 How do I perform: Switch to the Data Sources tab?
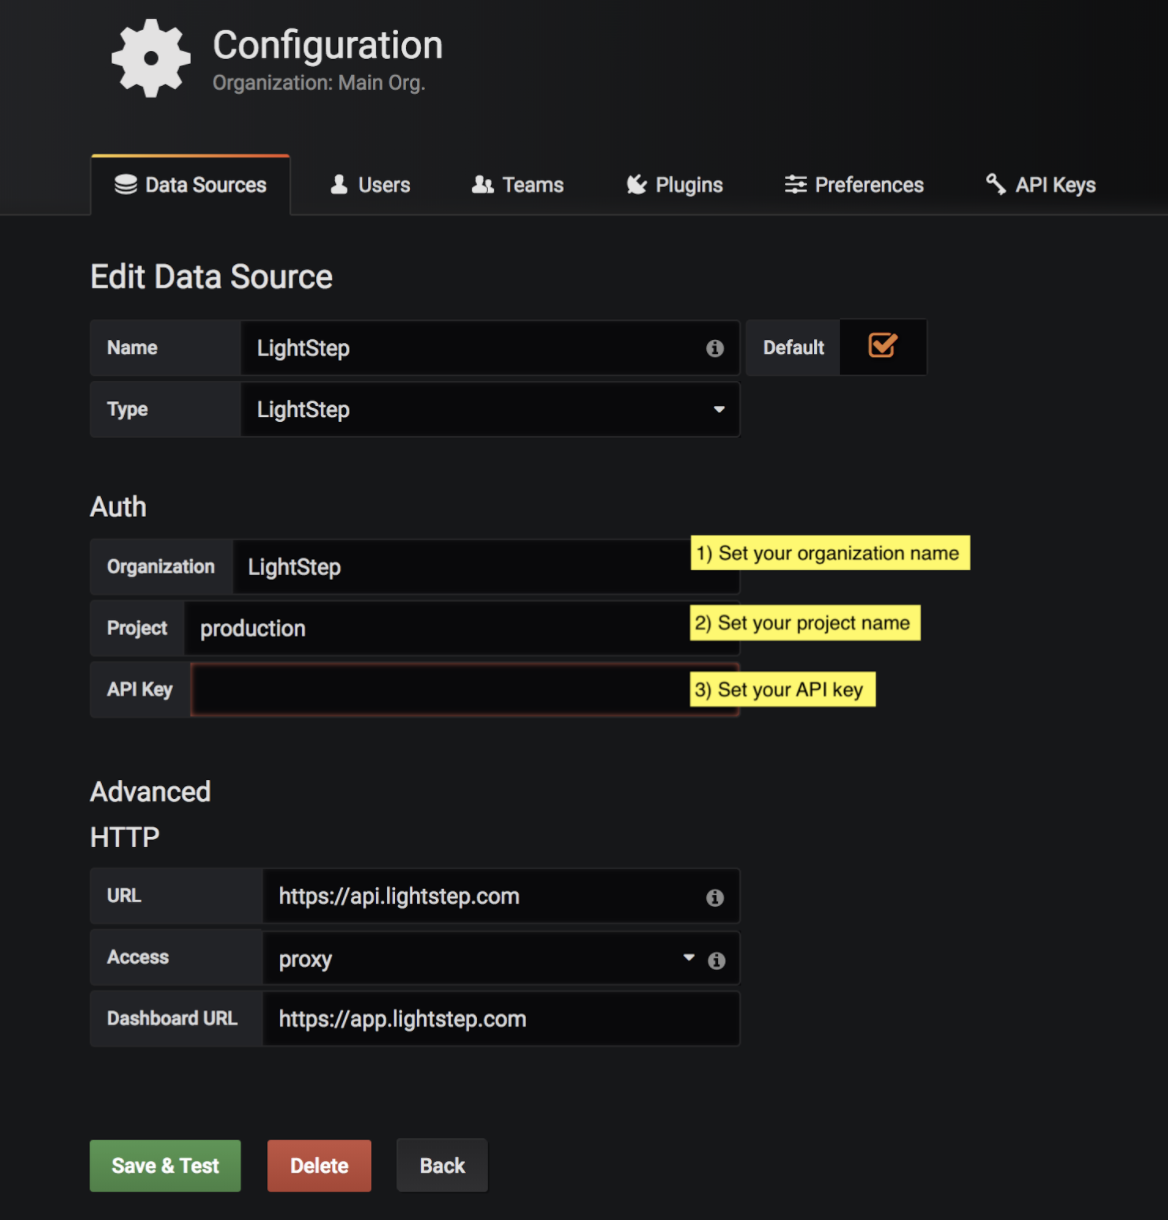pyautogui.click(x=191, y=185)
